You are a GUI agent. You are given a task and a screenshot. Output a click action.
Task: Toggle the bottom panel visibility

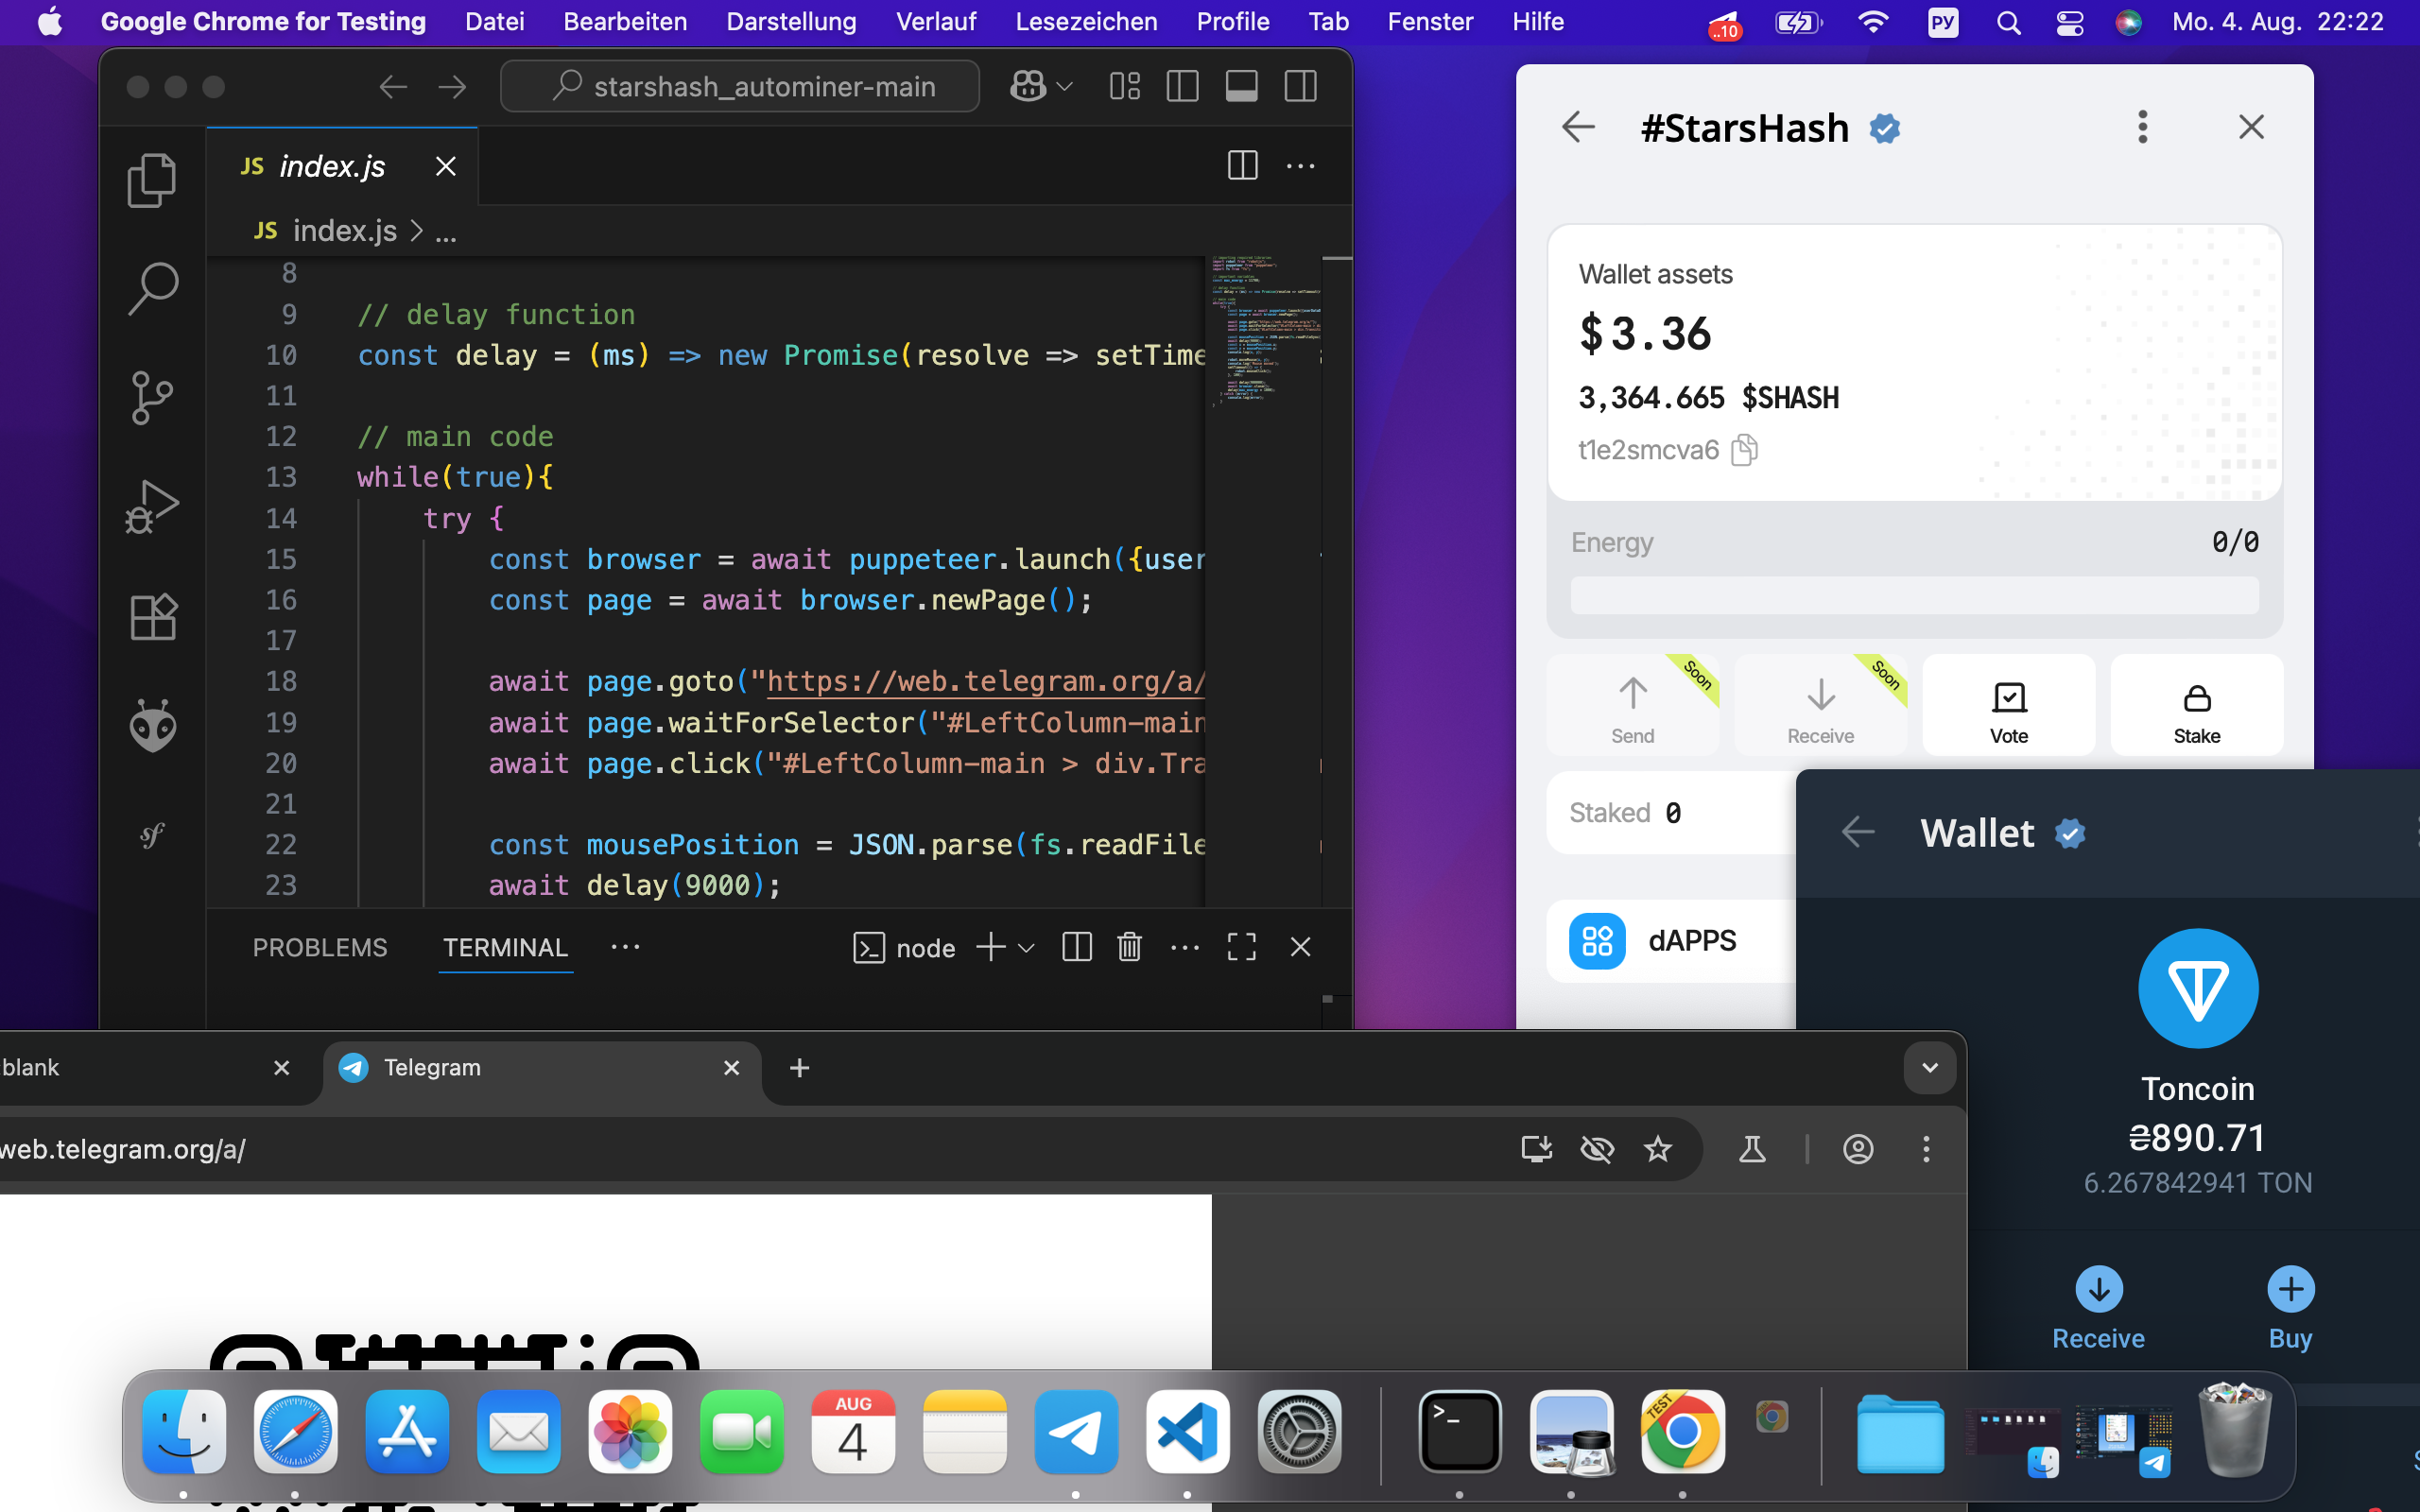pyautogui.click(x=1241, y=87)
